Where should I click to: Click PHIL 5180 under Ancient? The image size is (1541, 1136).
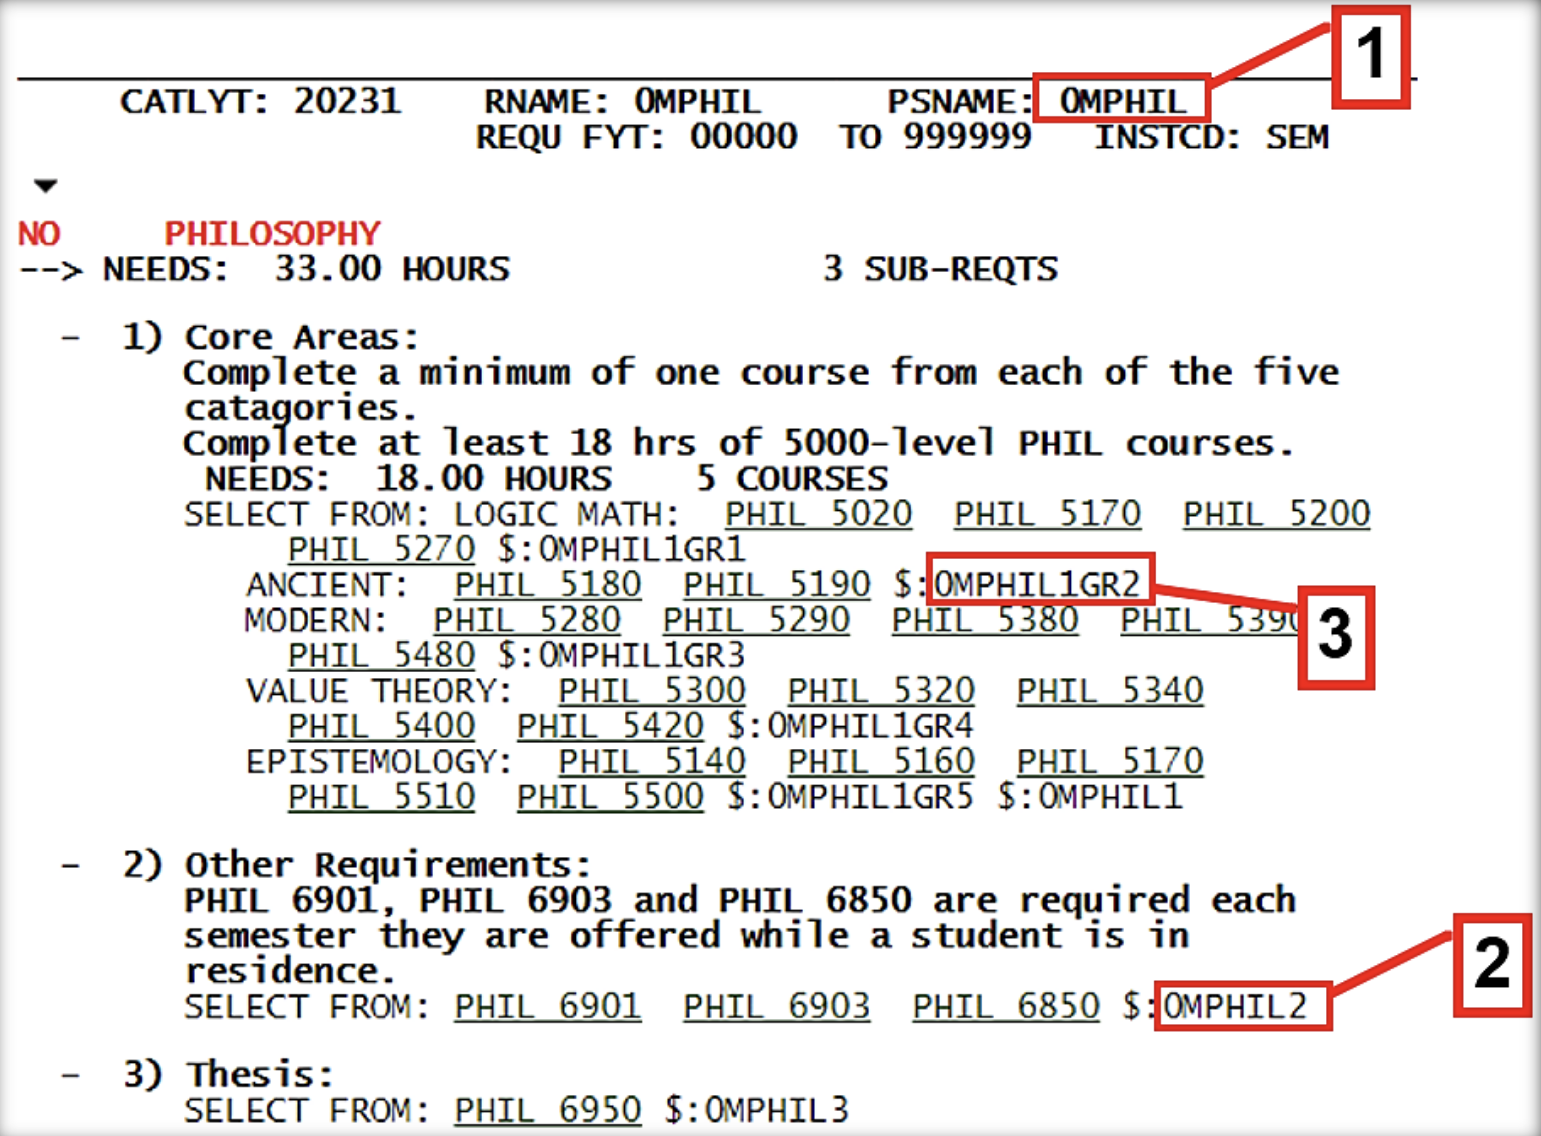(x=547, y=584)
